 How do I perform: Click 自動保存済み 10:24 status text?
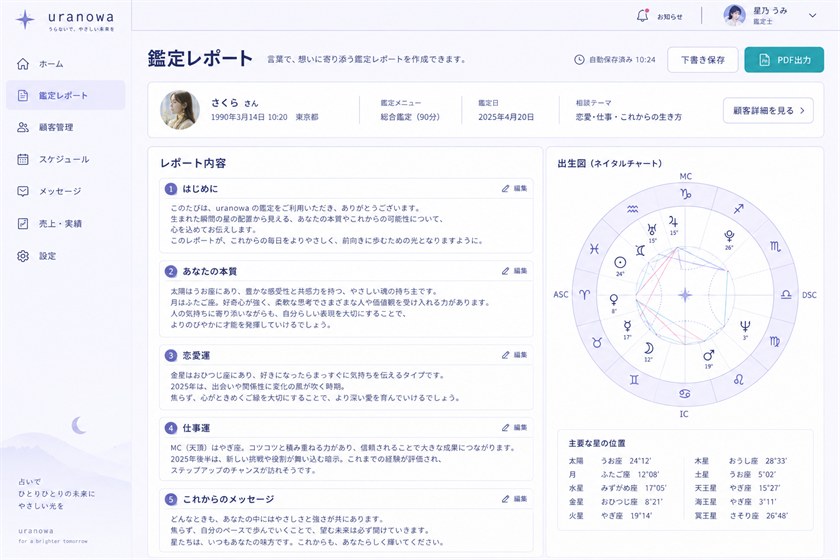point(622,59)
